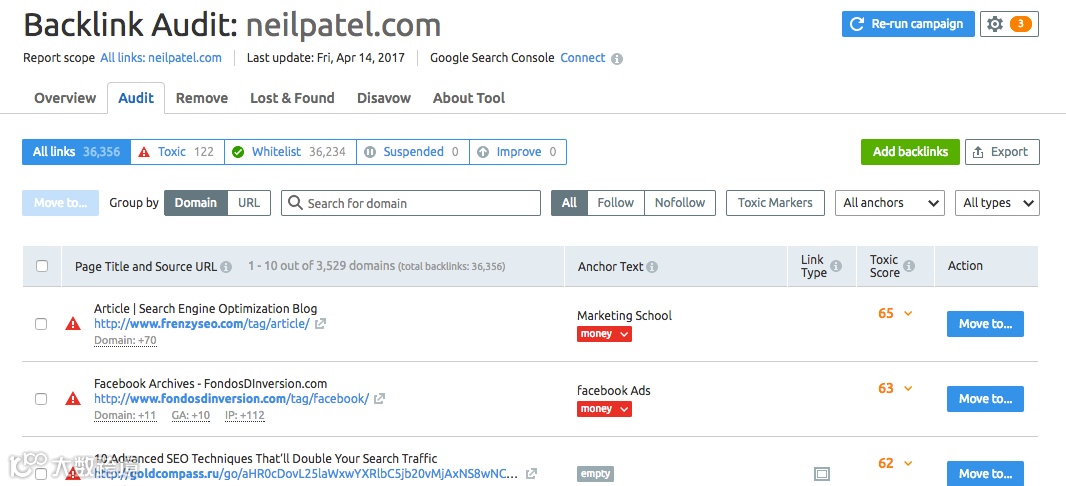Check the fondosdinversion.com row checkbox
Image resolution: width=1066 pixels, height=486 pixels.
pos(41,399)
